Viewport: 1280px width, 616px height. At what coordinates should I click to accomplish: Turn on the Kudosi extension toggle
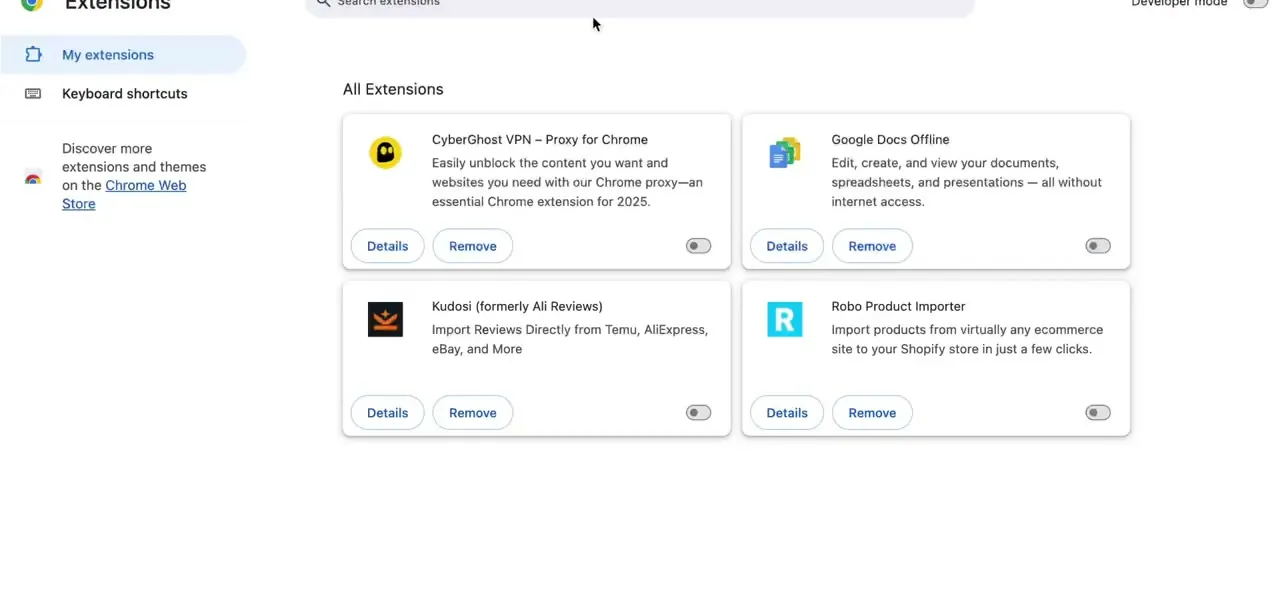pos(698,413)
